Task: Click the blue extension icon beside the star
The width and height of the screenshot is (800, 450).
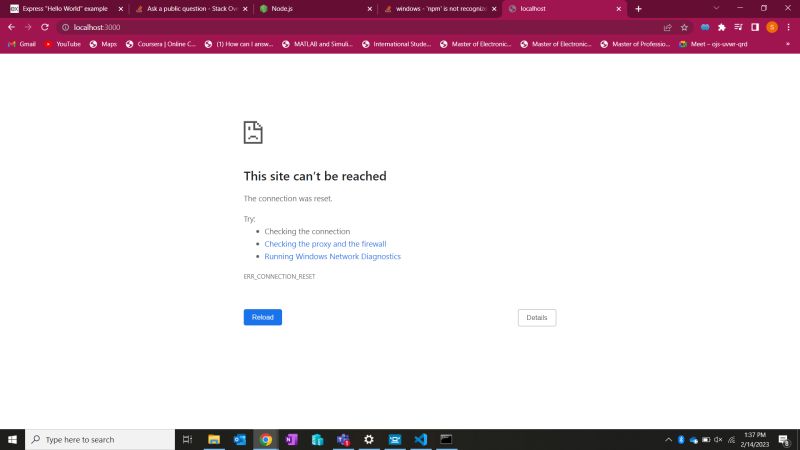Action: click(705, 28)
